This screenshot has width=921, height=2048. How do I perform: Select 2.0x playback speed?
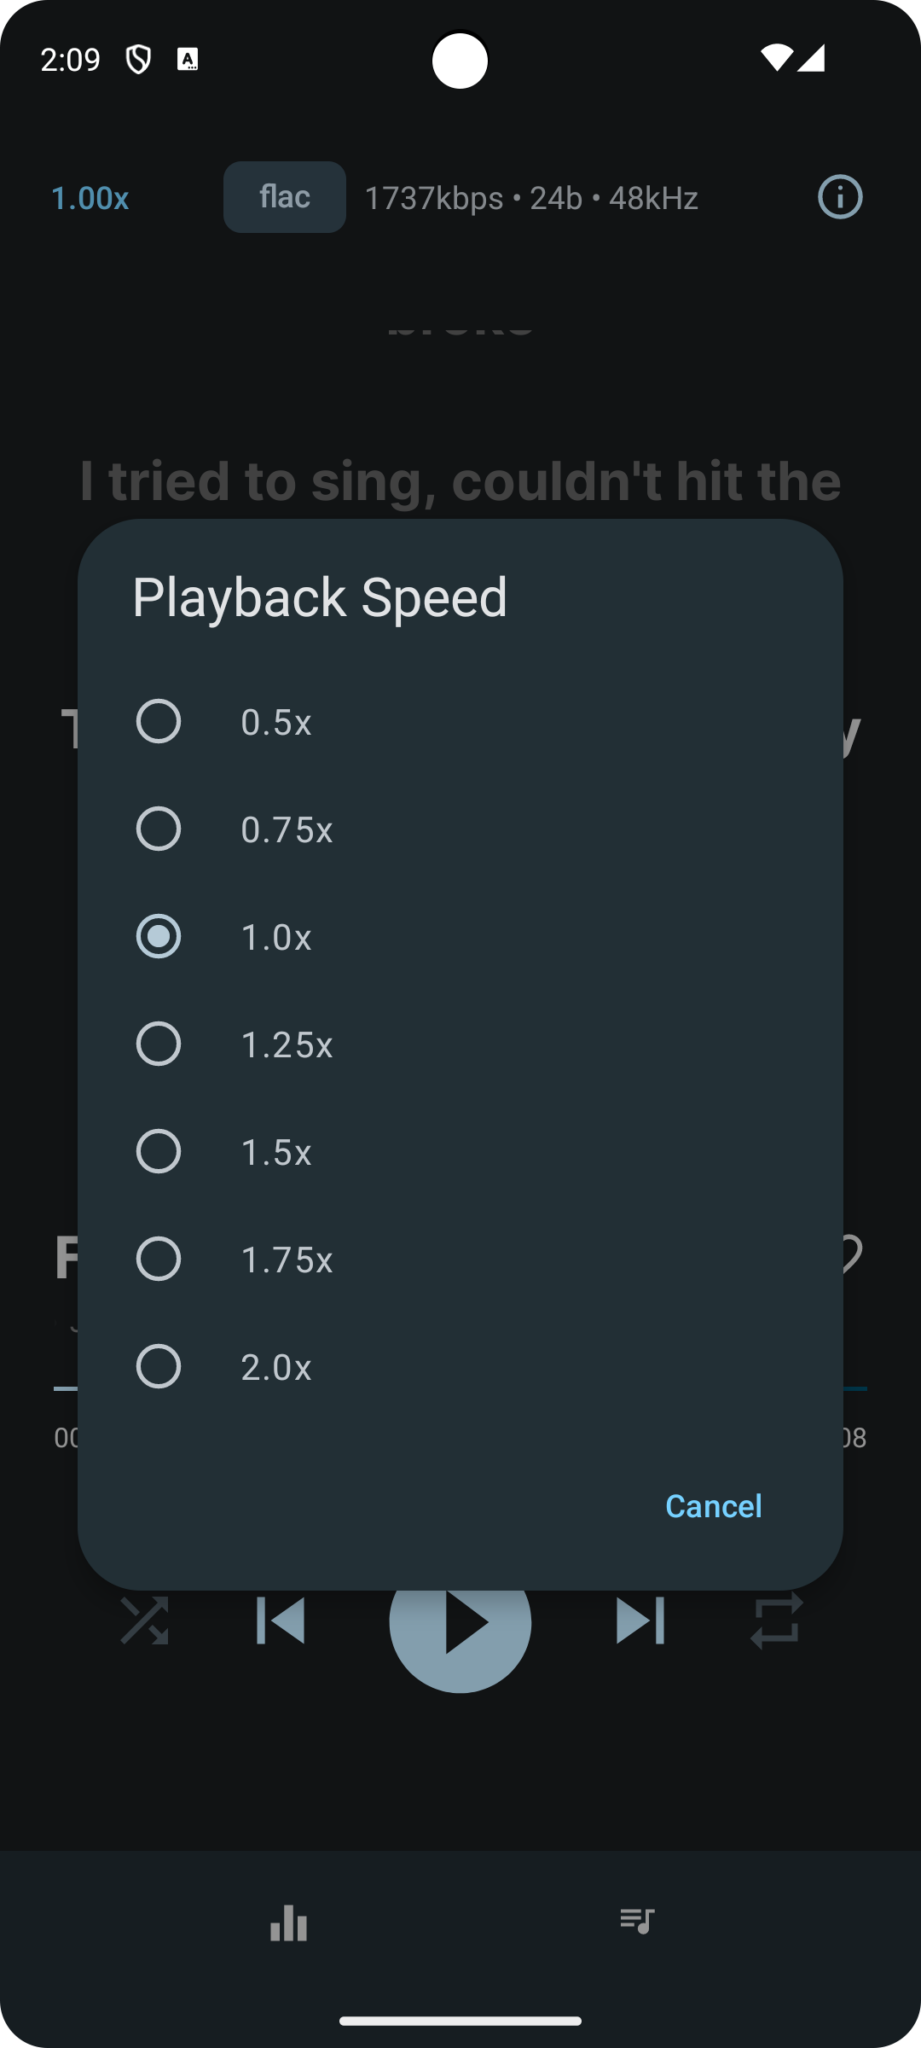(159, 1367)
